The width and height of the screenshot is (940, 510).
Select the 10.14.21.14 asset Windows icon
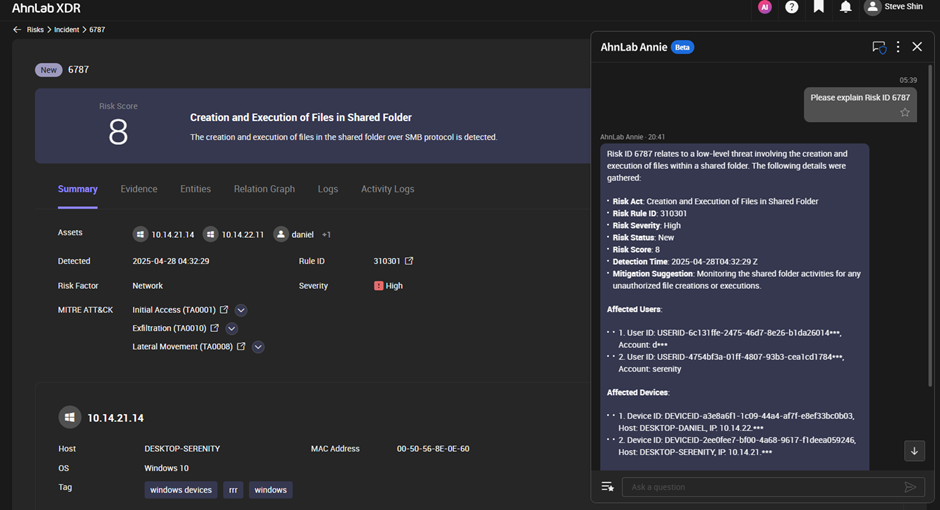point(140,234)
